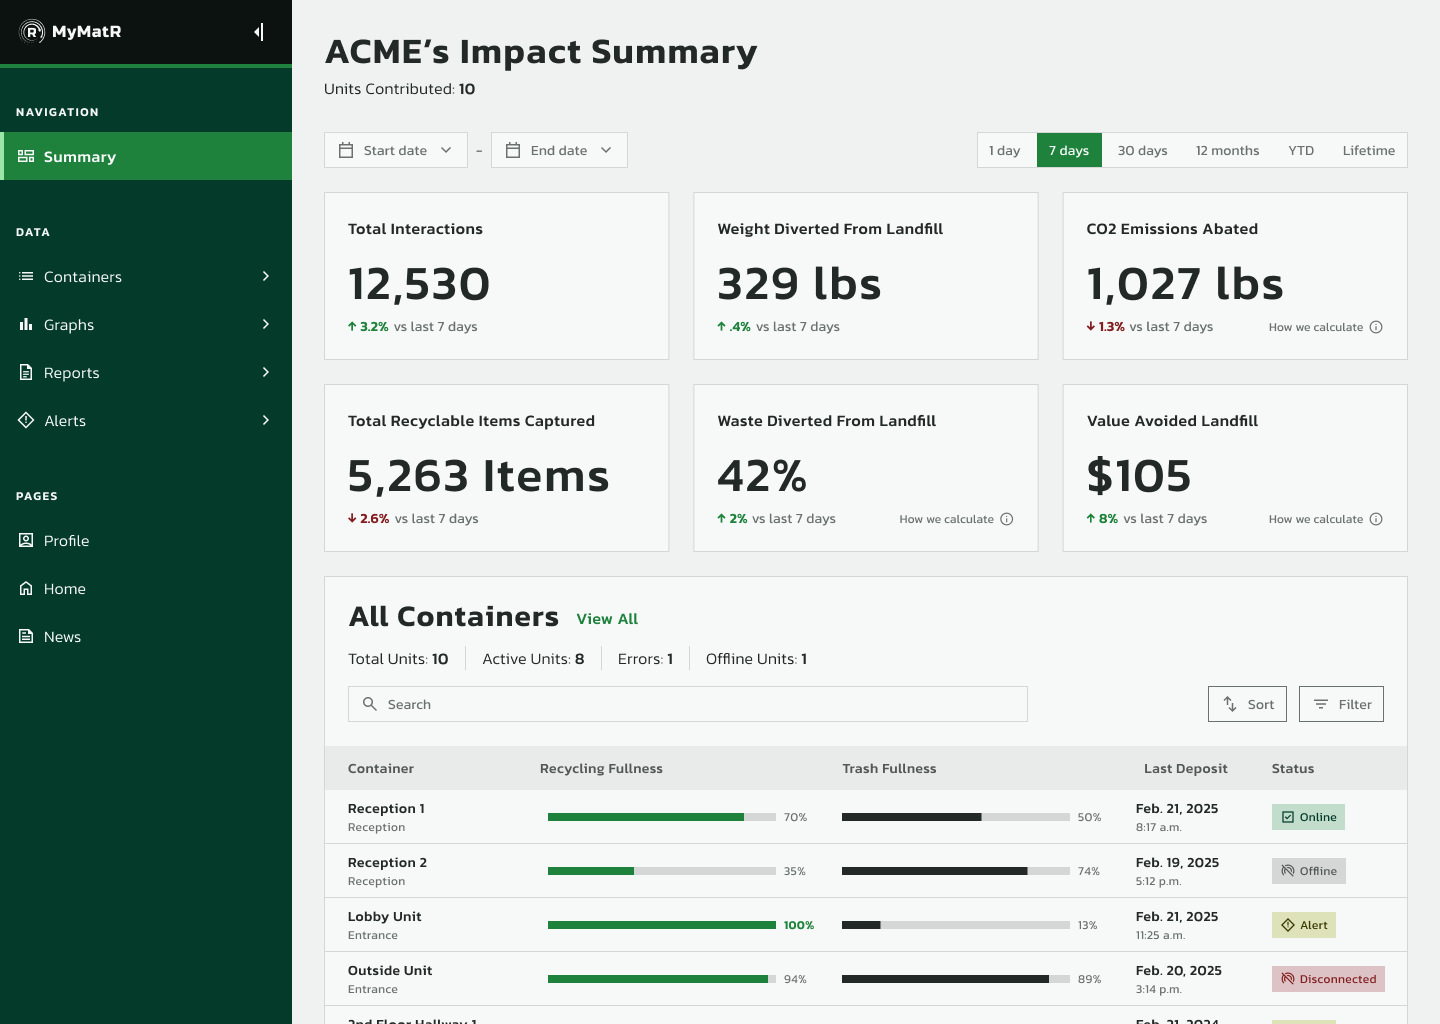Click the Outside Unit container name
The width and height of the screenshot is (1440, 1024).
coord(390,970)
